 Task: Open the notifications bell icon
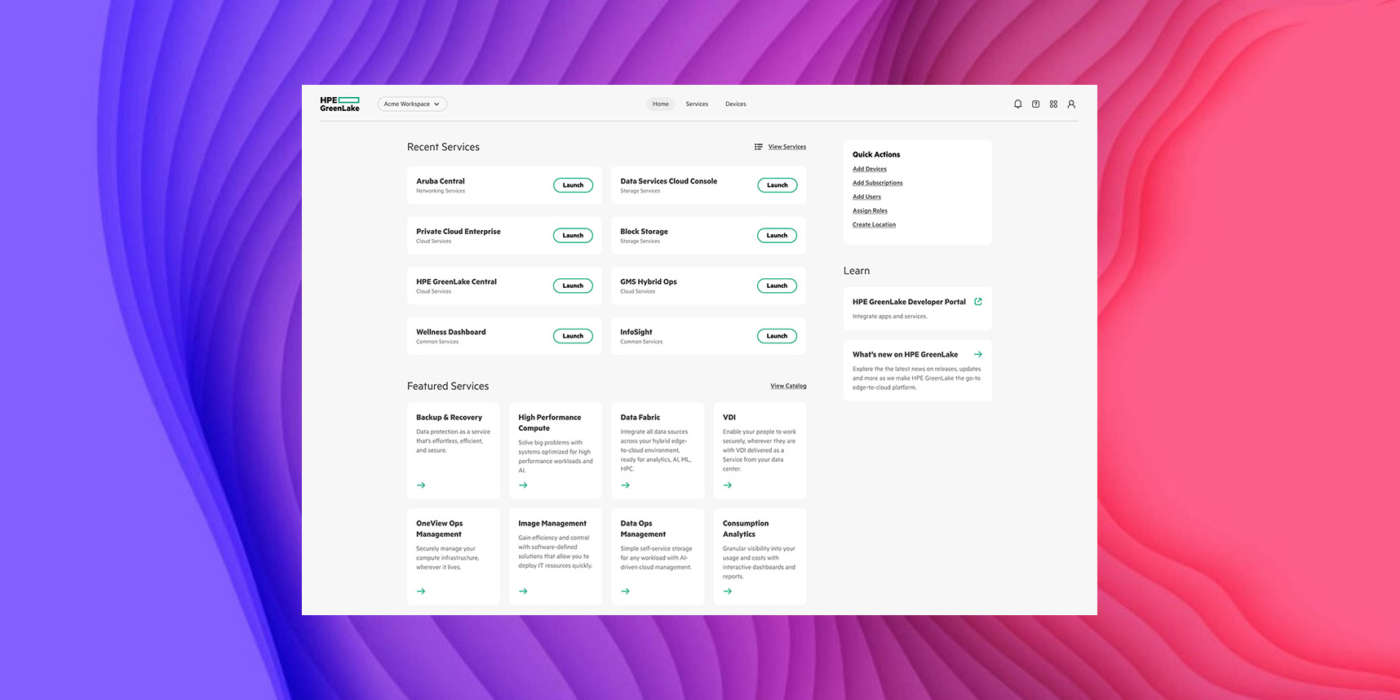[1018, 104]
